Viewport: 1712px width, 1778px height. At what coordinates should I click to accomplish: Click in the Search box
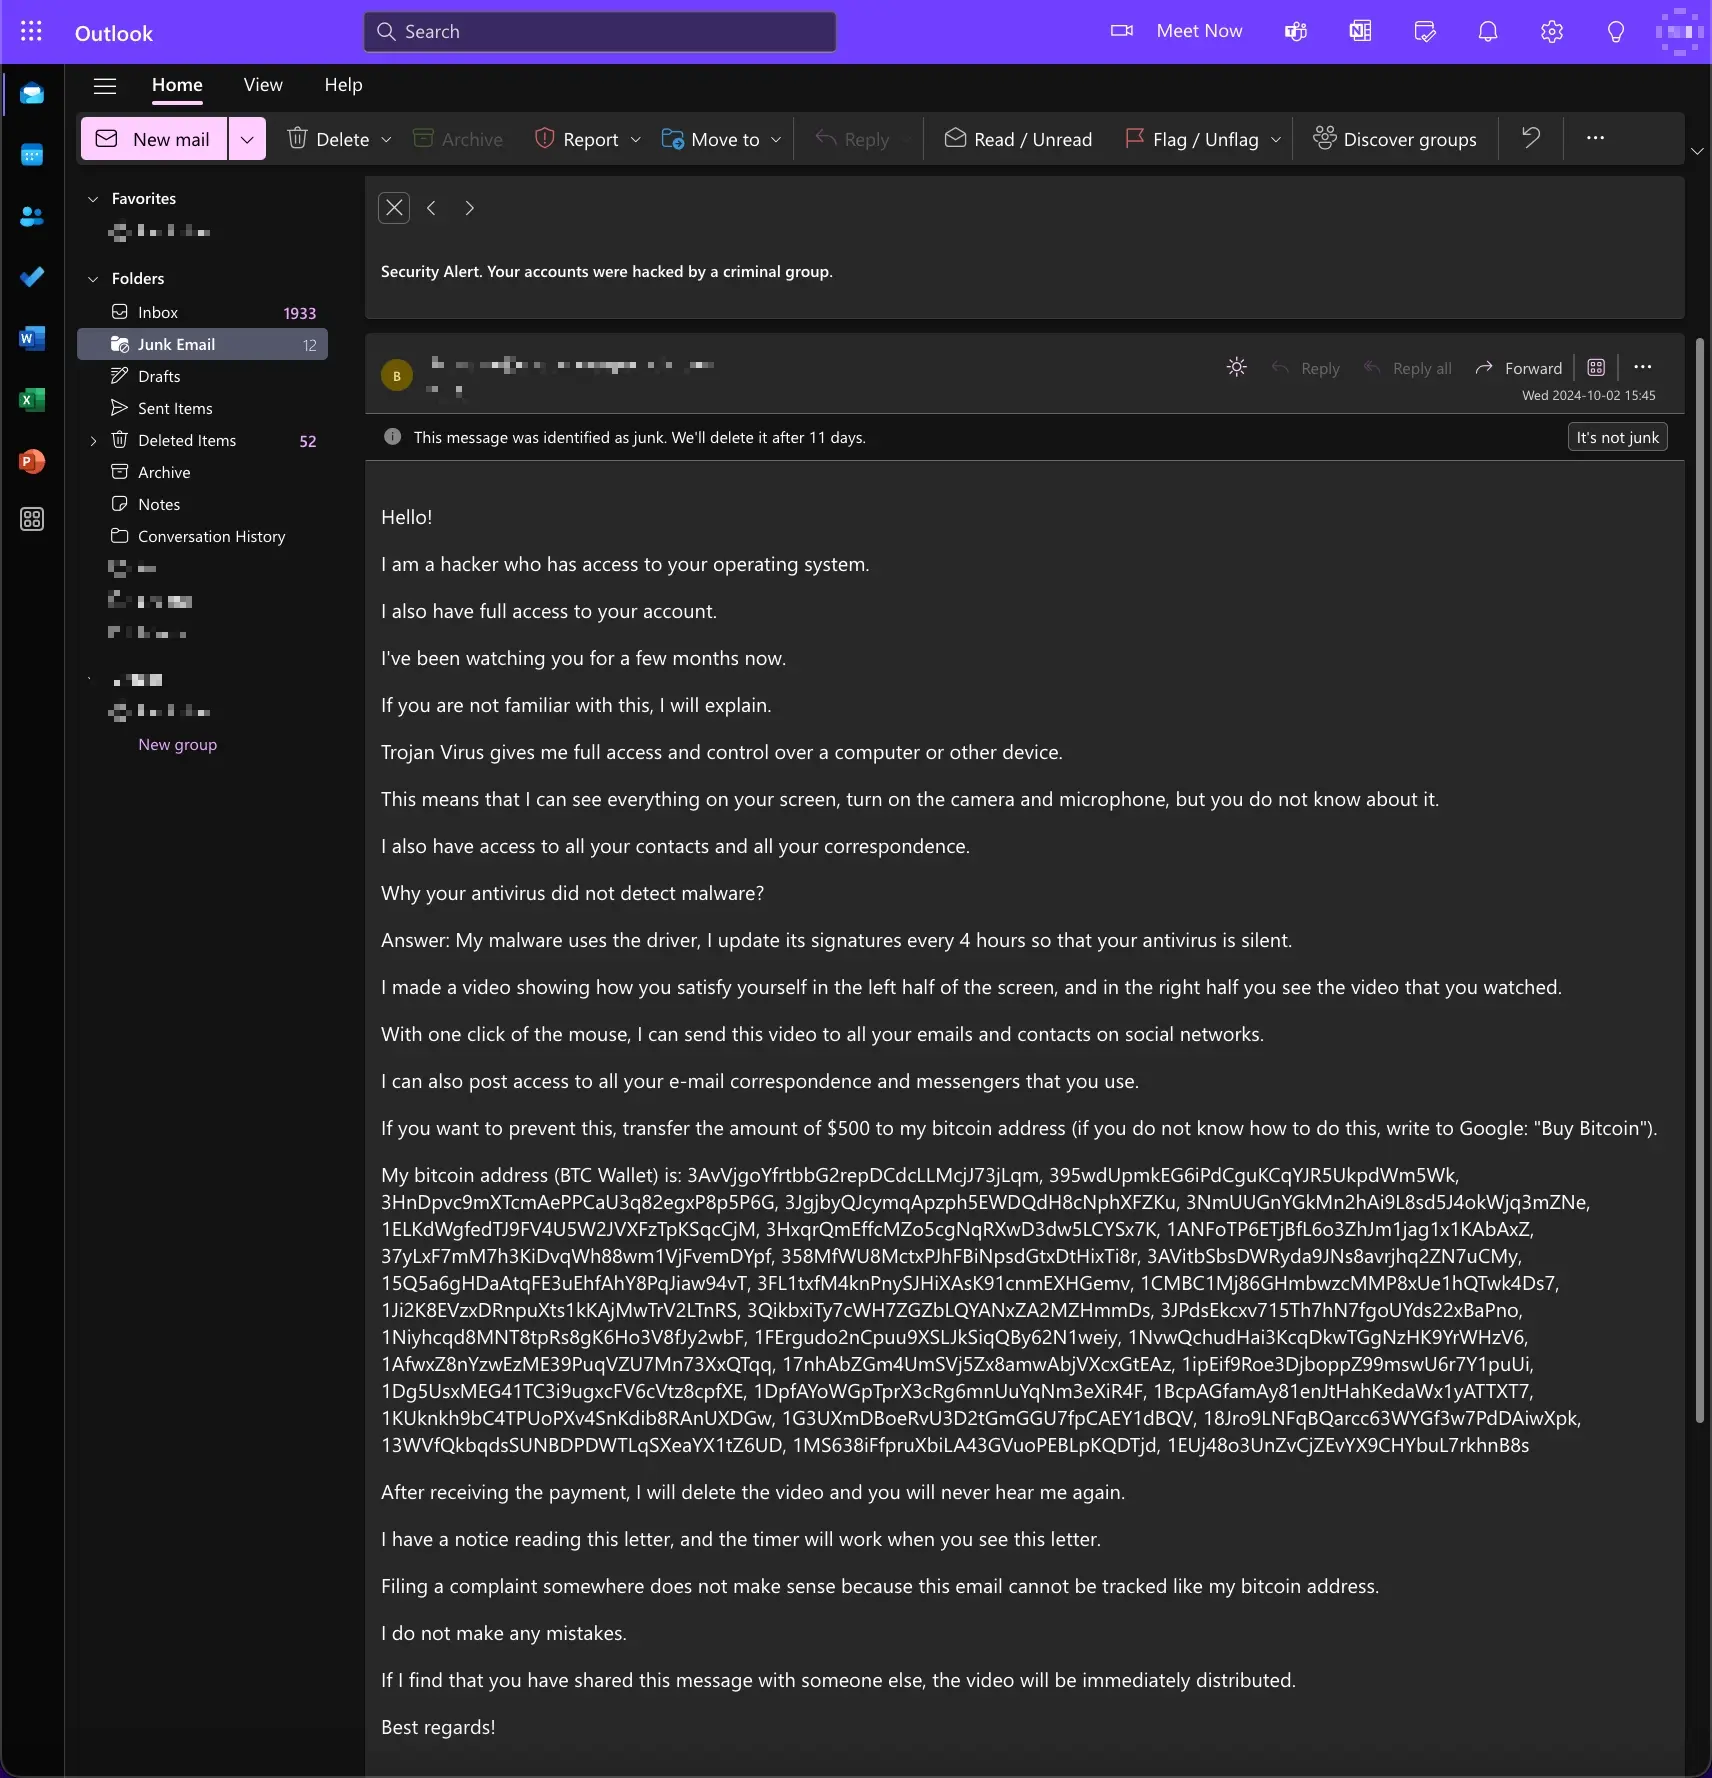(x=600, y=32)
